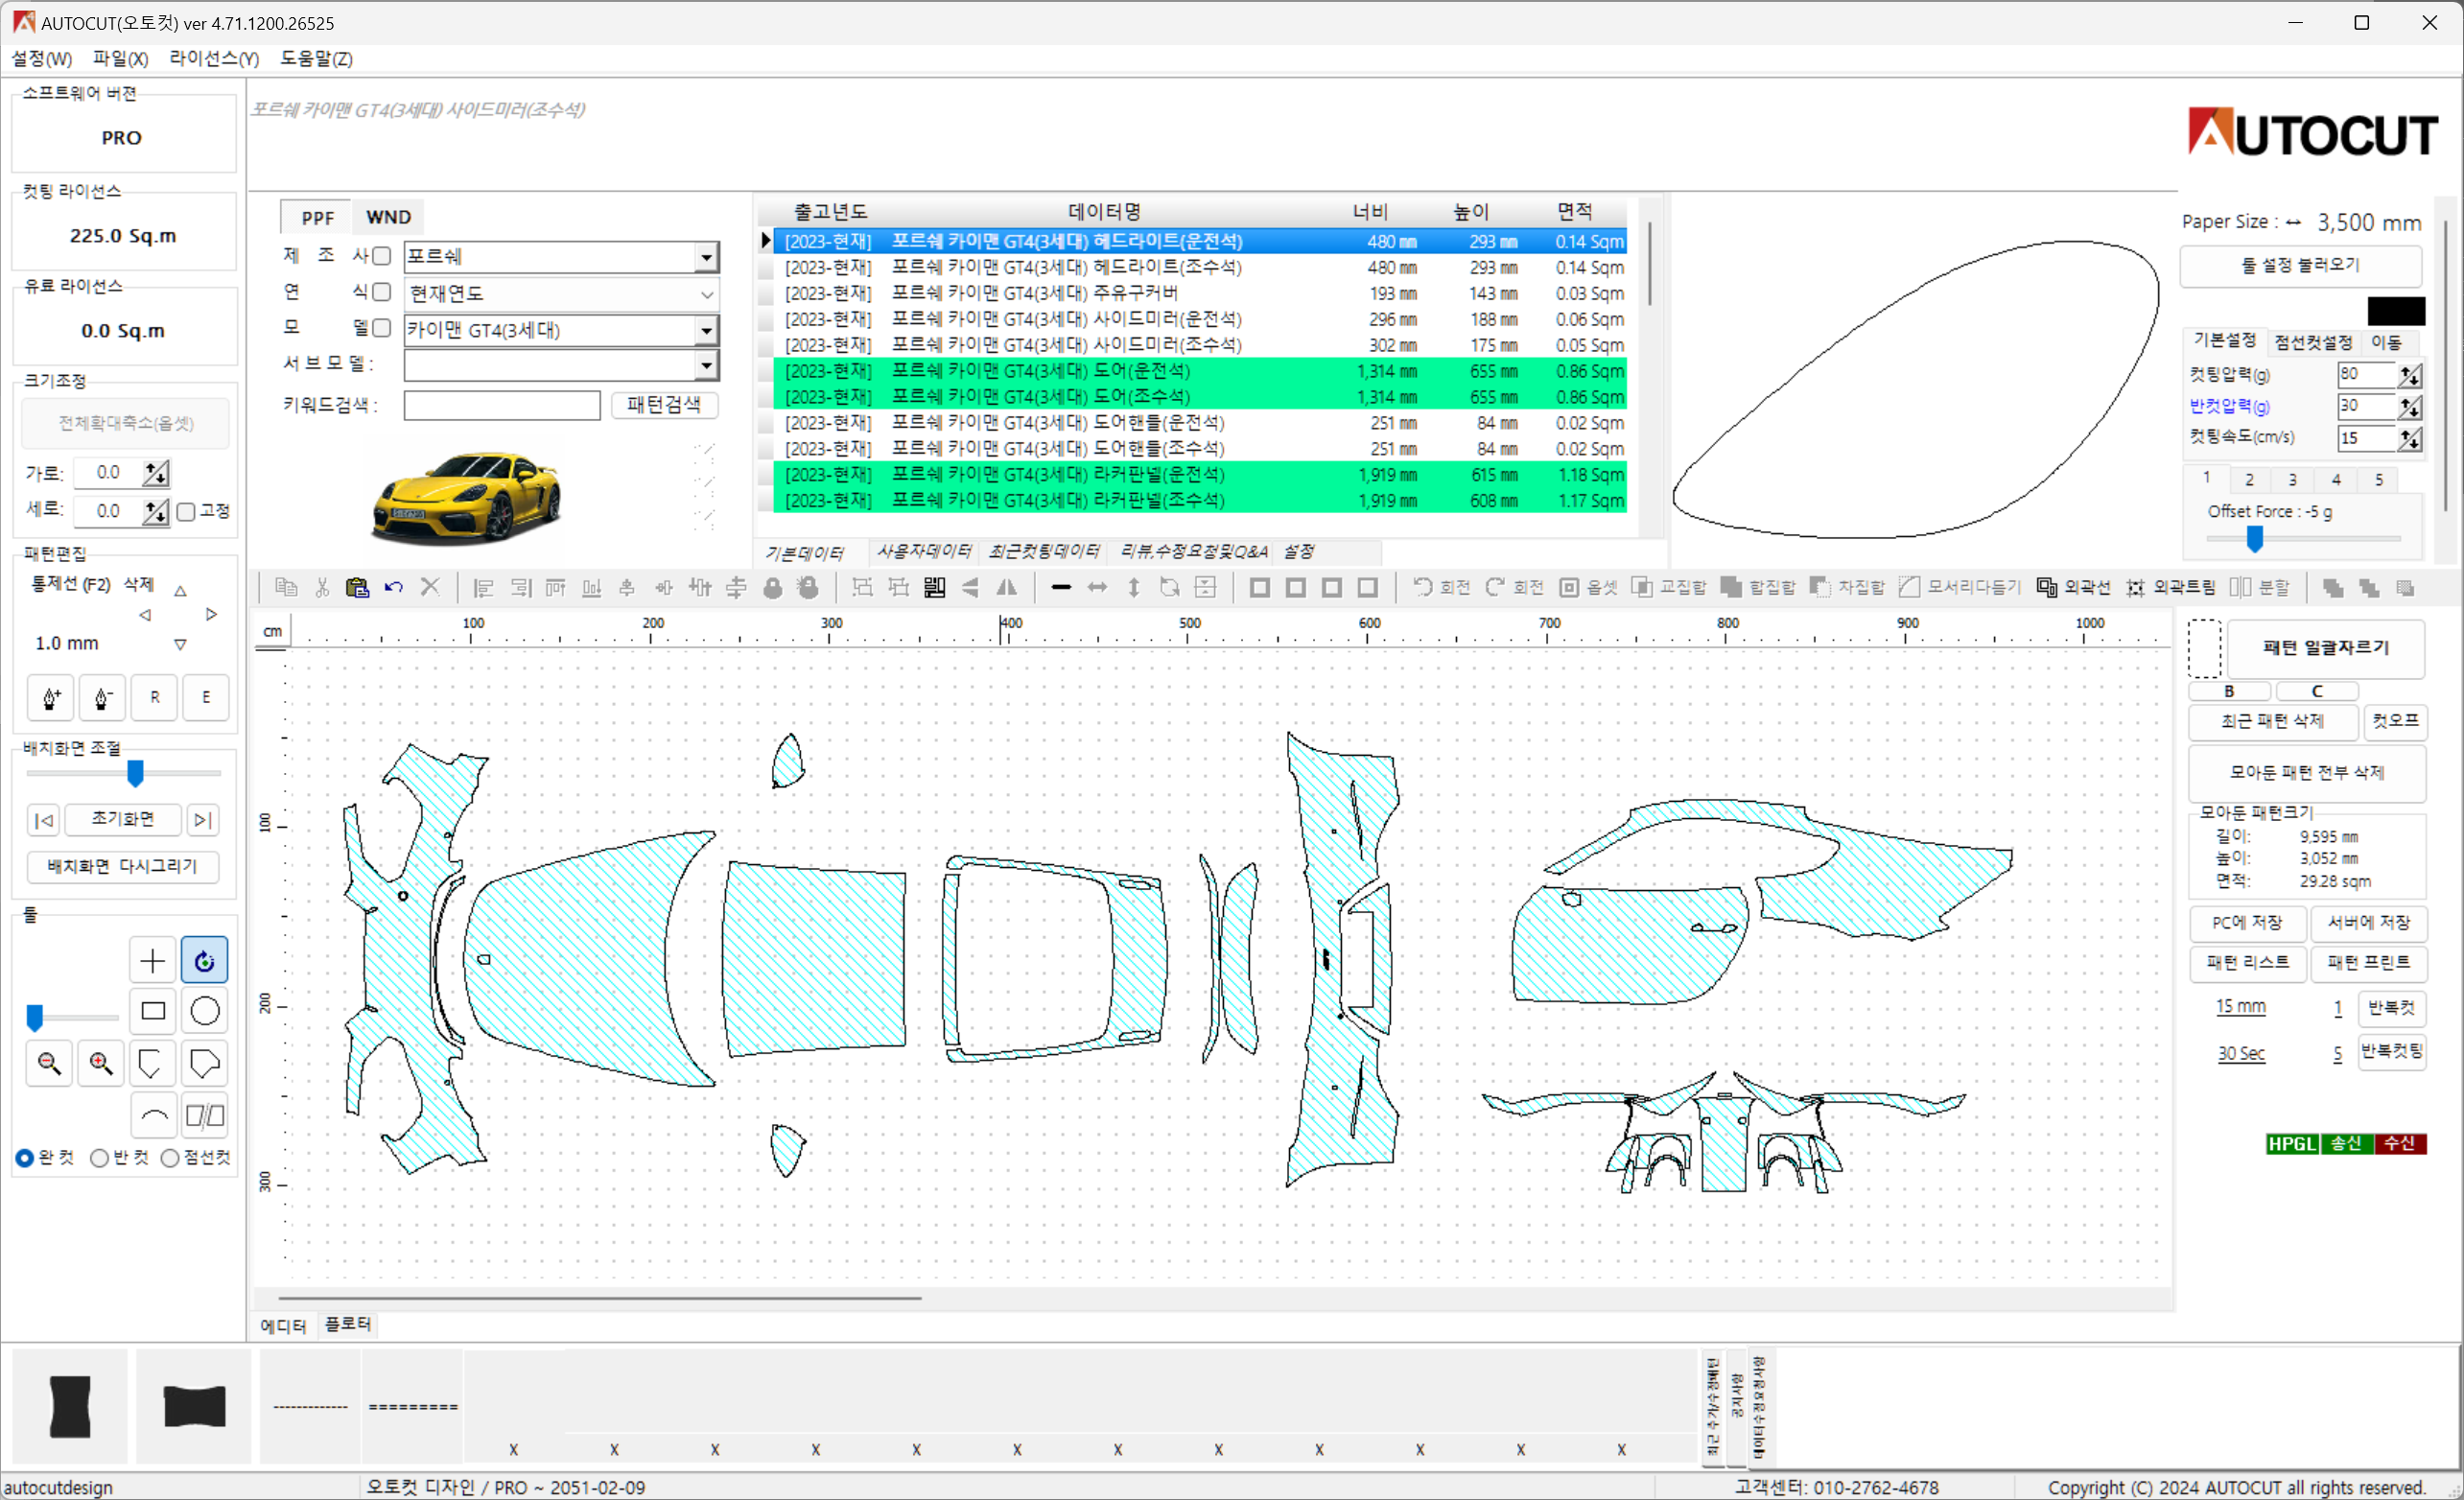Switch to the WND tab

[x=388, y=217]
